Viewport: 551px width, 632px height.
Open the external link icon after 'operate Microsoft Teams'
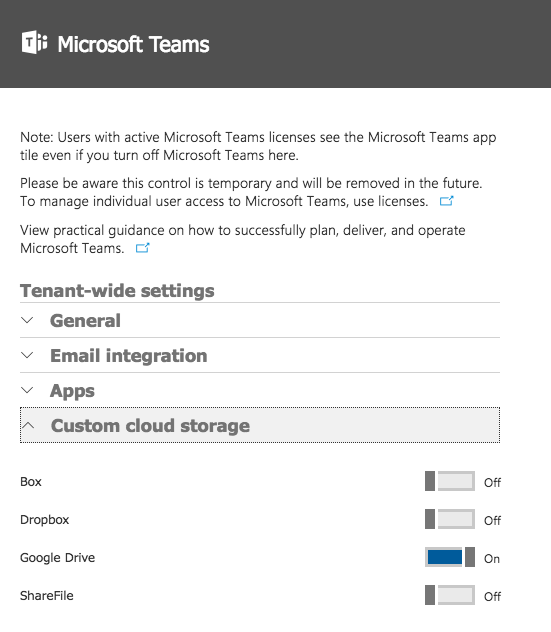coord(143,248)
